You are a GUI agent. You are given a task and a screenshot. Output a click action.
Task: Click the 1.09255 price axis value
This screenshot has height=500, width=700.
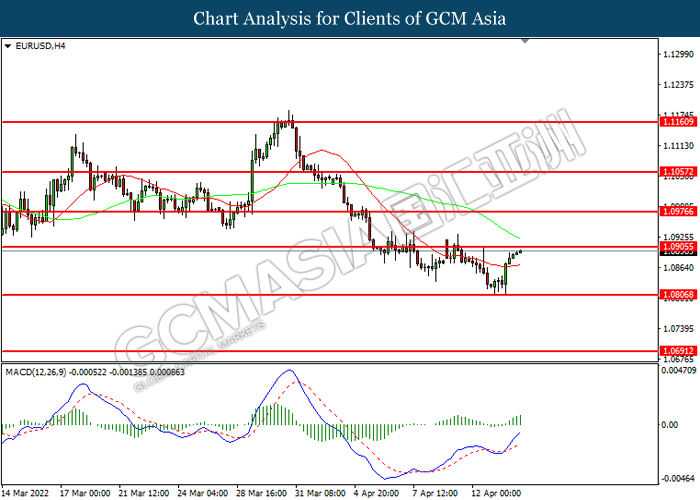click(679, 237)
